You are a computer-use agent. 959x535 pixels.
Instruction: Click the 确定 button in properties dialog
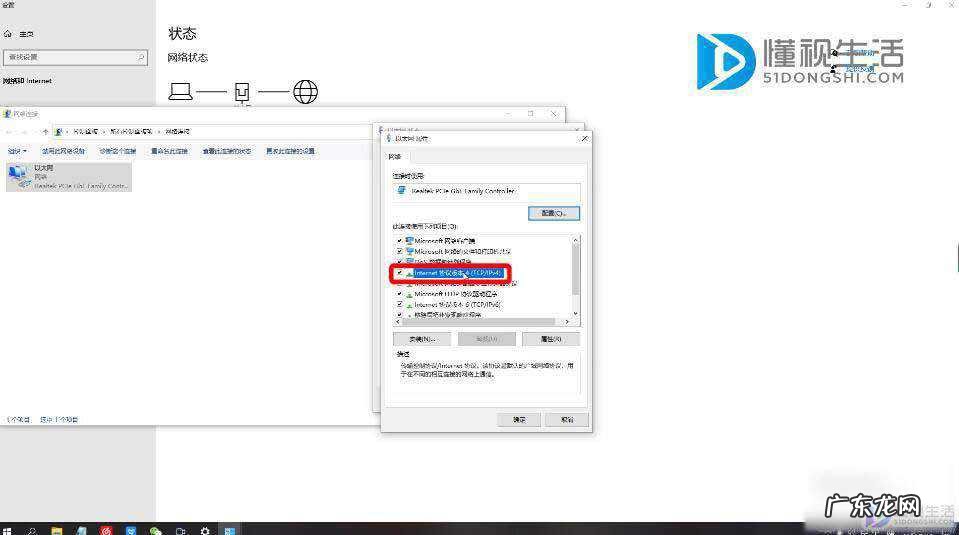(x=519, y=419)
